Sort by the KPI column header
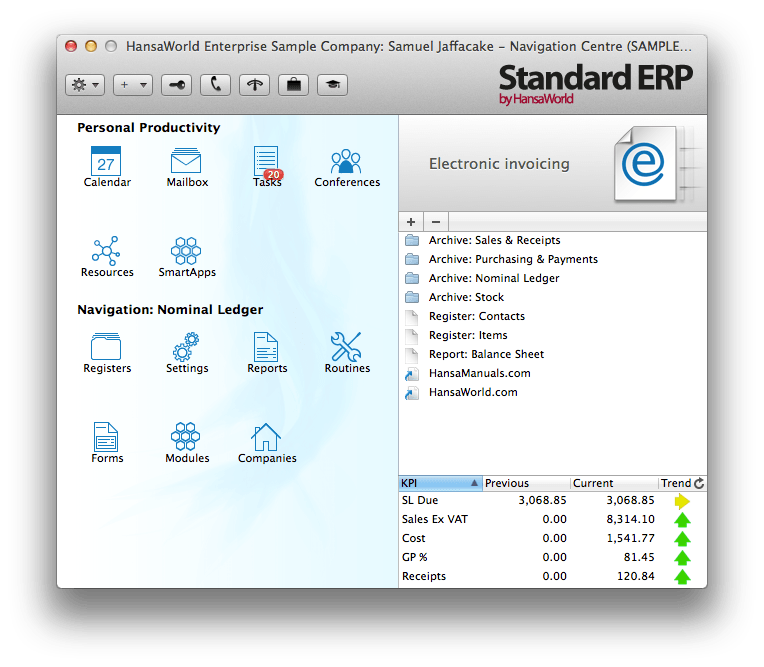Viewport: 764px width, 667px height. pos(440,483)
